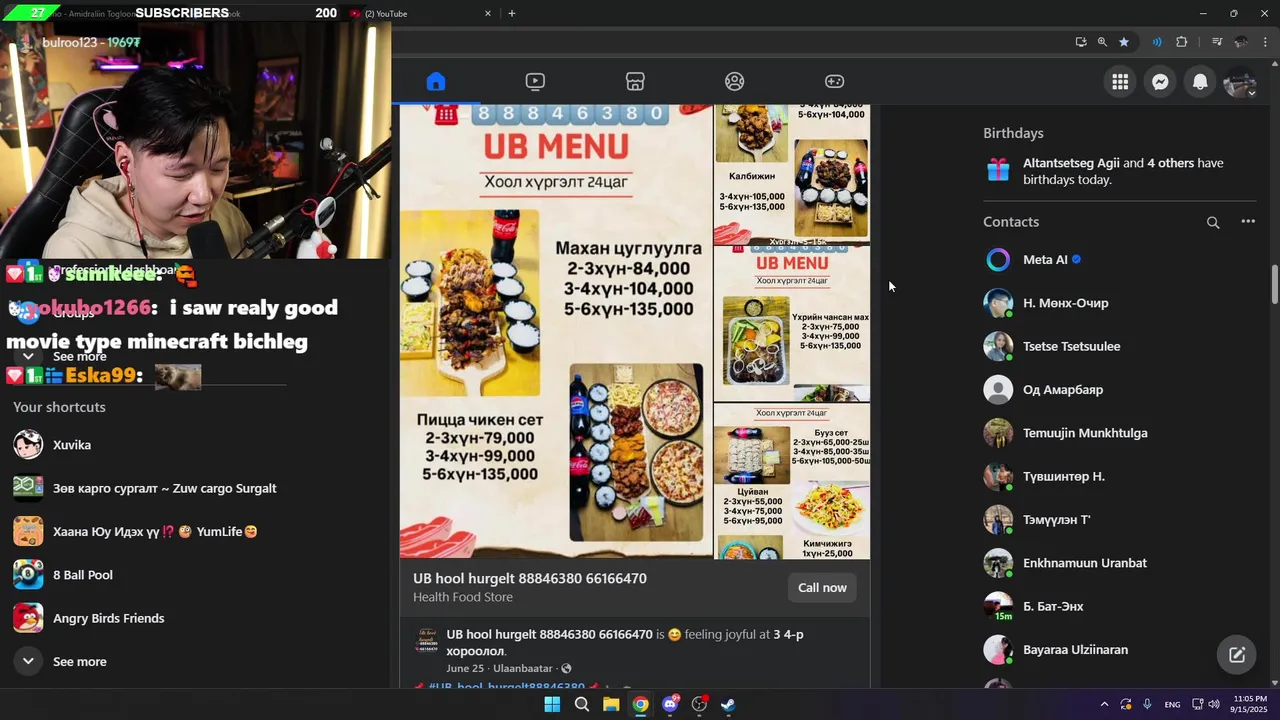Open the Chrome profile avatar
This screenshot has height=720, width=1280.
coord(1241,42)
